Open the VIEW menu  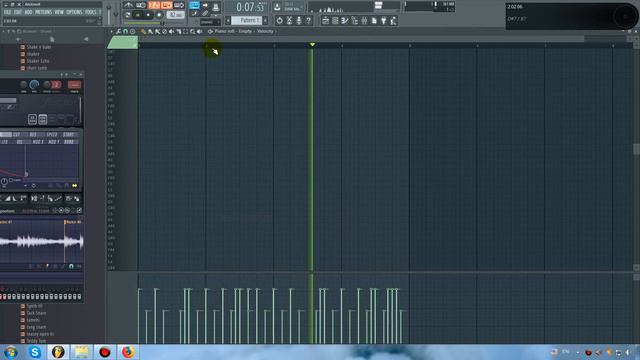[59, 12]
